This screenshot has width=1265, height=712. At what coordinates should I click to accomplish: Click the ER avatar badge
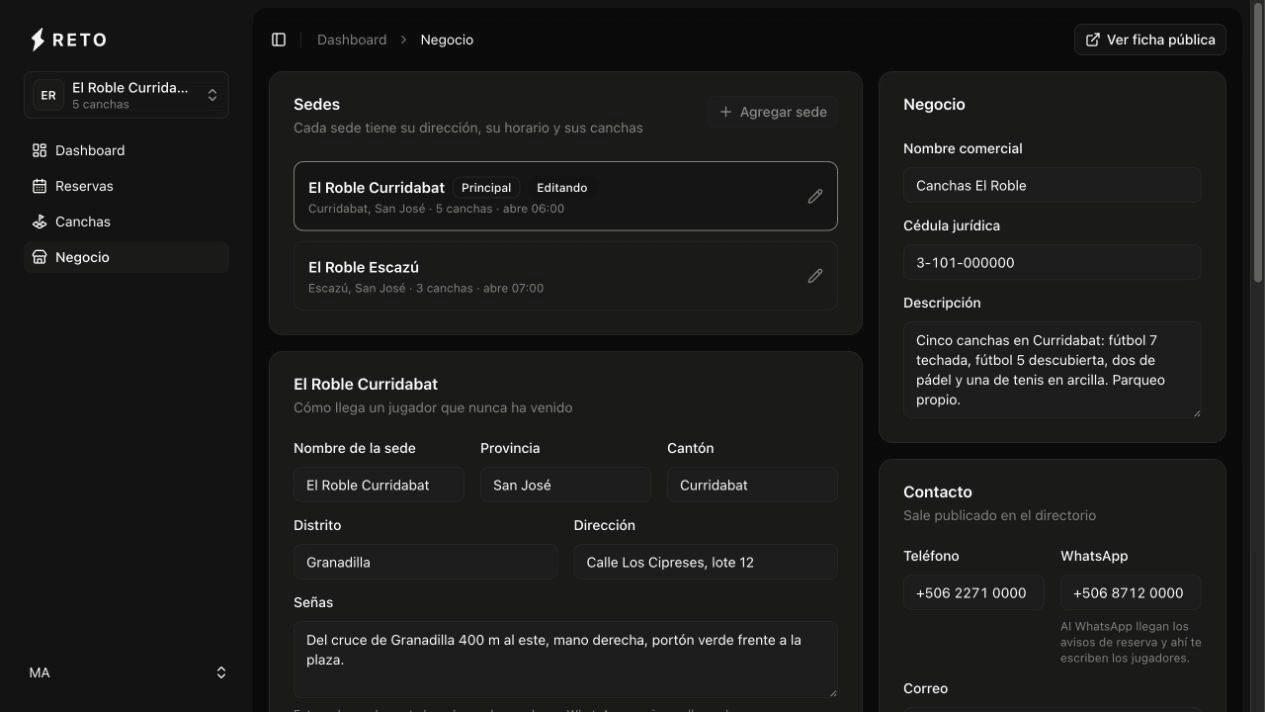click(x=48, y=95)
